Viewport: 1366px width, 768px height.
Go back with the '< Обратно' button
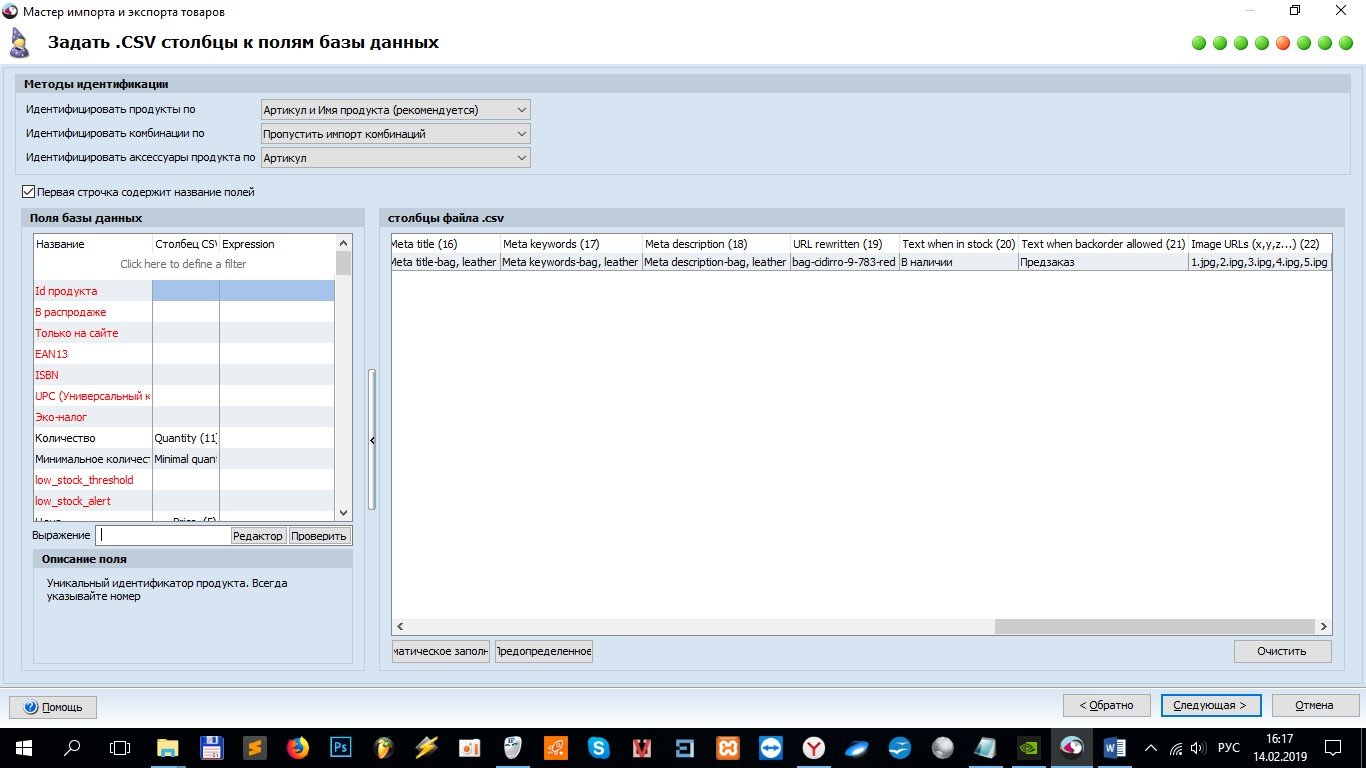pos(1107,705)
